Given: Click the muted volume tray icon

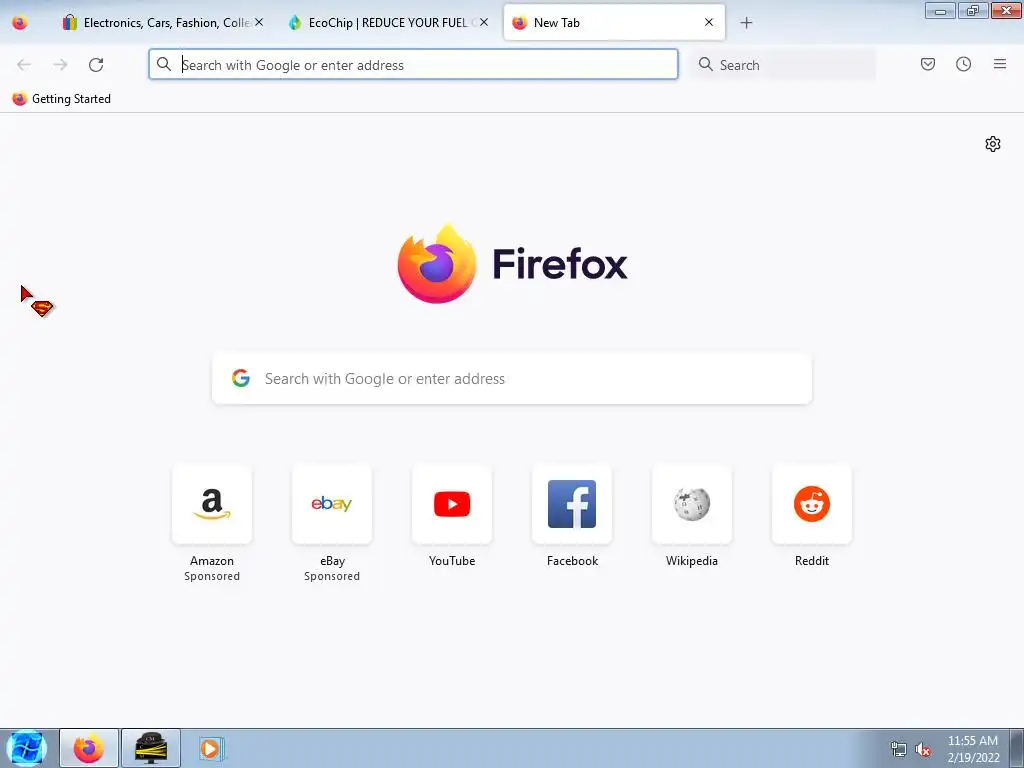Looking at the screenshot, I should (923, 749).
